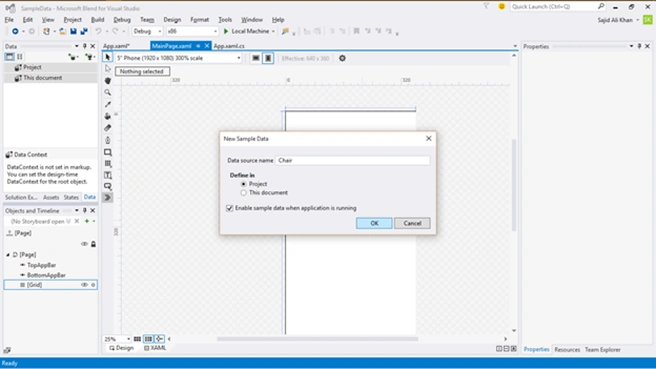Close storyboard X in Objects panel
Image resolution: width=656 pixels, height=369 pixels.
click(x=77, y=221)
